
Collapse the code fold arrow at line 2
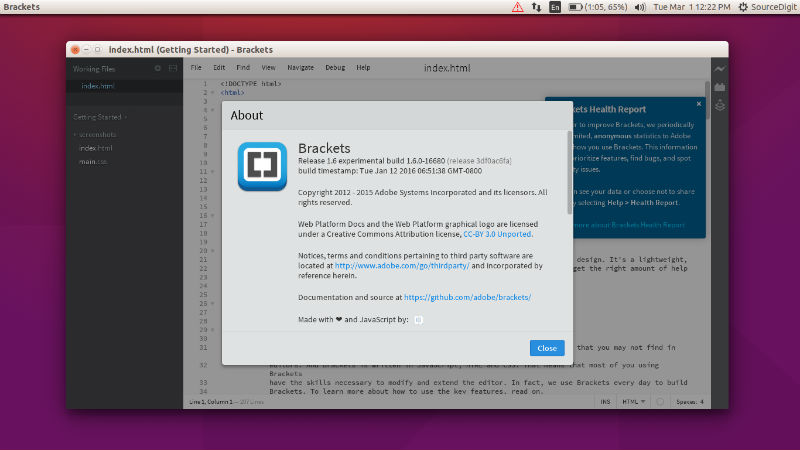point(213,93)
